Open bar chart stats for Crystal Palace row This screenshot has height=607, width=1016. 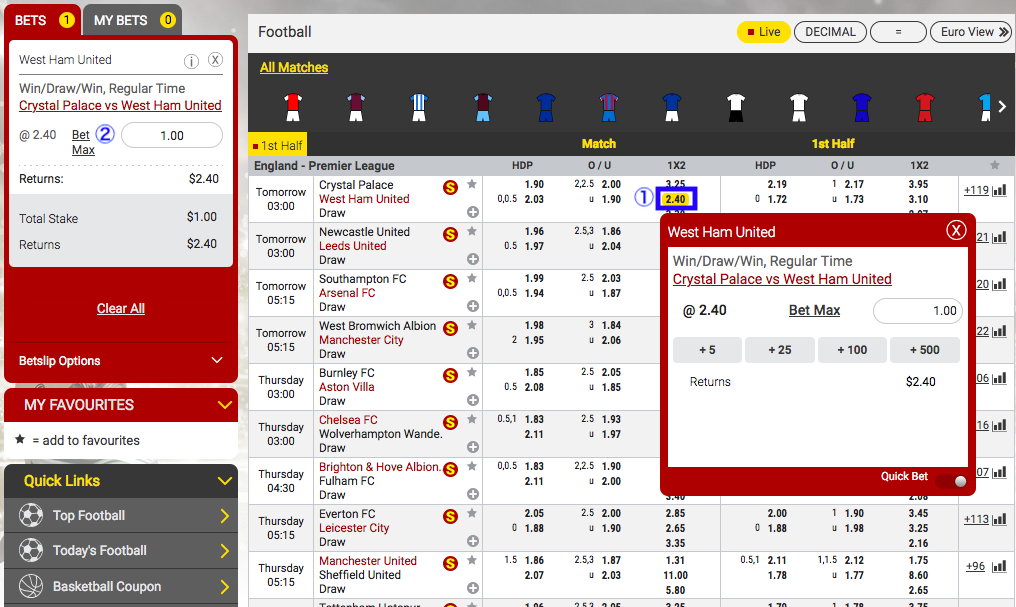1000,190
